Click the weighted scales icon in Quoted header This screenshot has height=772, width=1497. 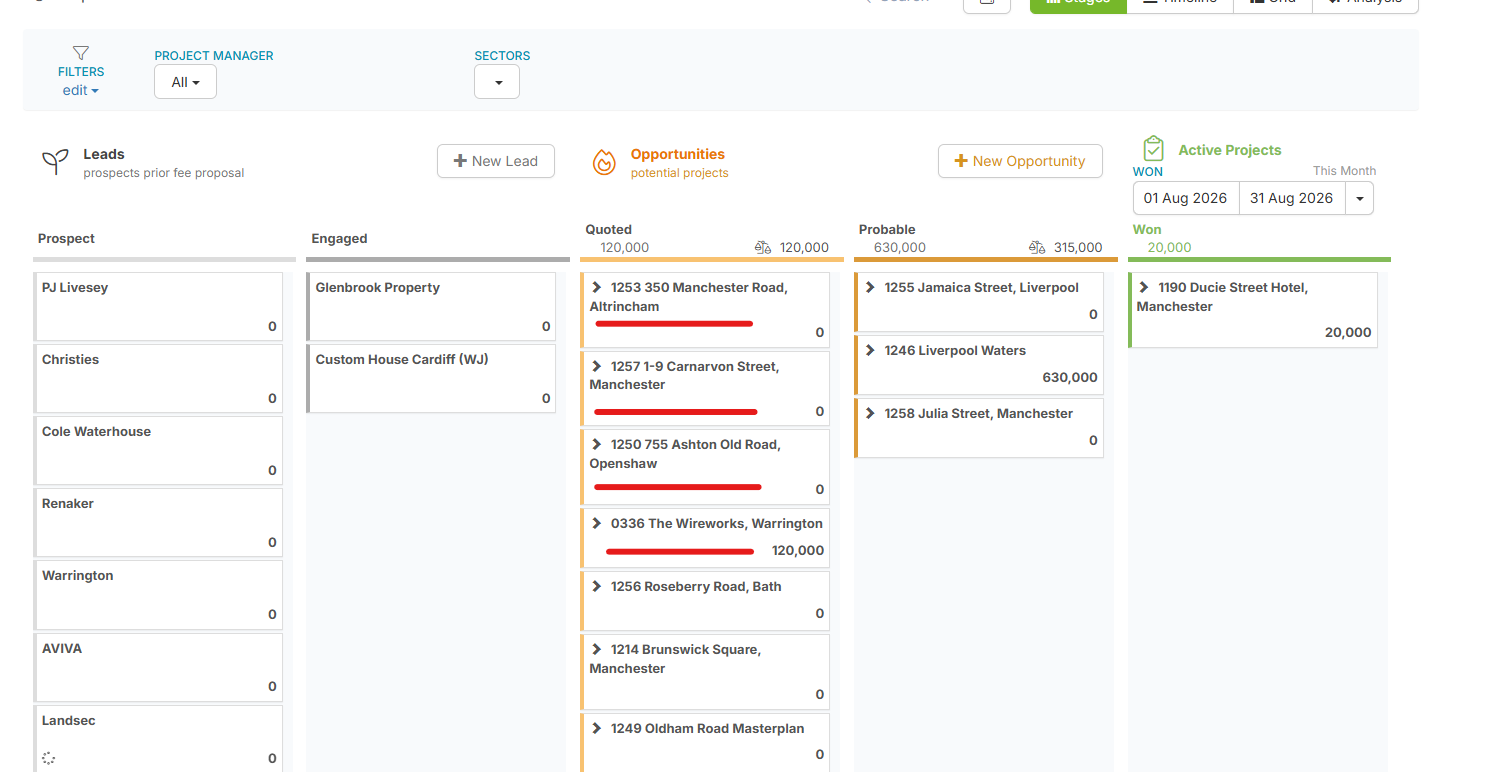[x=763, y=247]
